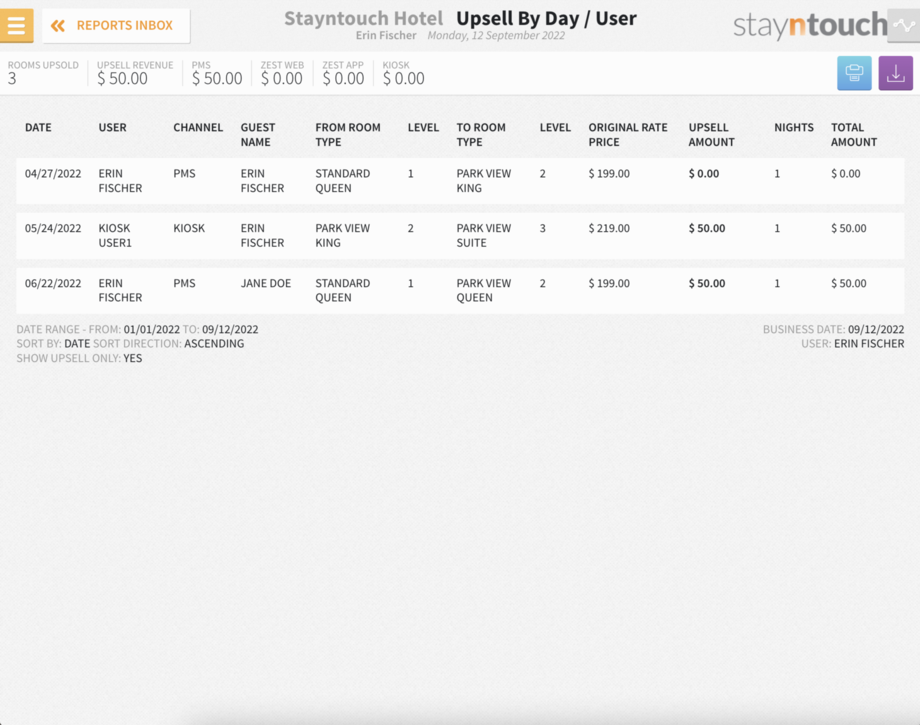Click the $ 0.00 upsell amount

[x=704, y=174]
